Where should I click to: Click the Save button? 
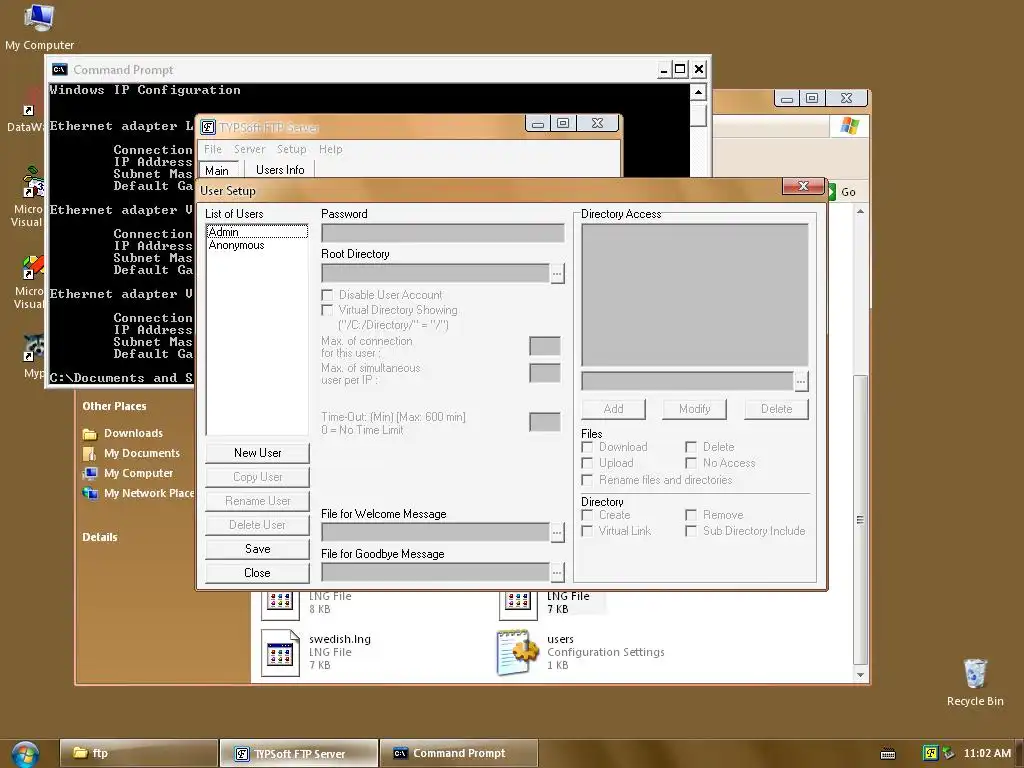(x=257, y=549)
